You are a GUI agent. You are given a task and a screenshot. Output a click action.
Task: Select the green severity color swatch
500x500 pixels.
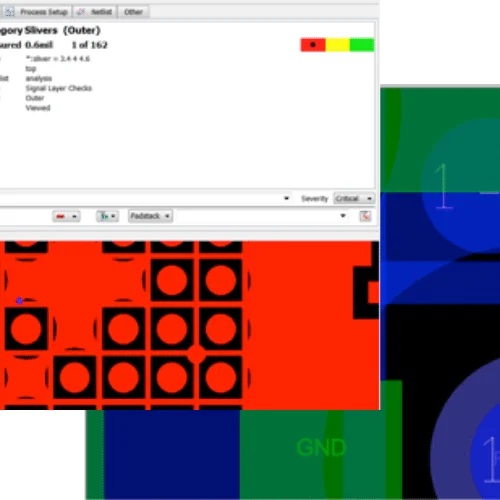362,45
